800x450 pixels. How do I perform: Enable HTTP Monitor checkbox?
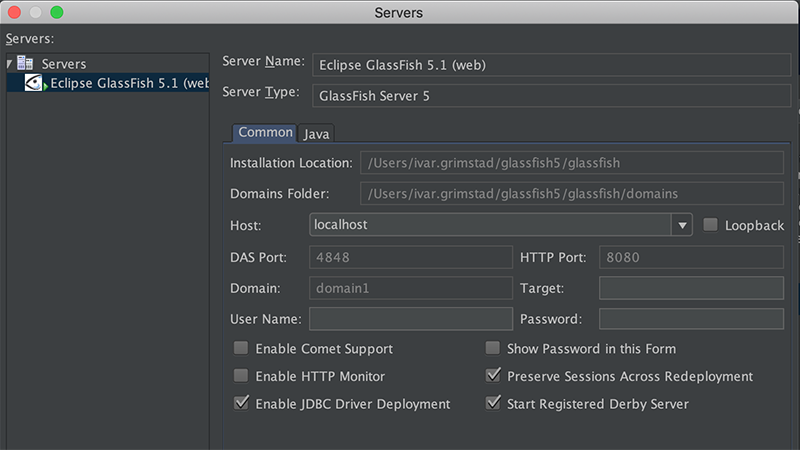pos(241,376)
